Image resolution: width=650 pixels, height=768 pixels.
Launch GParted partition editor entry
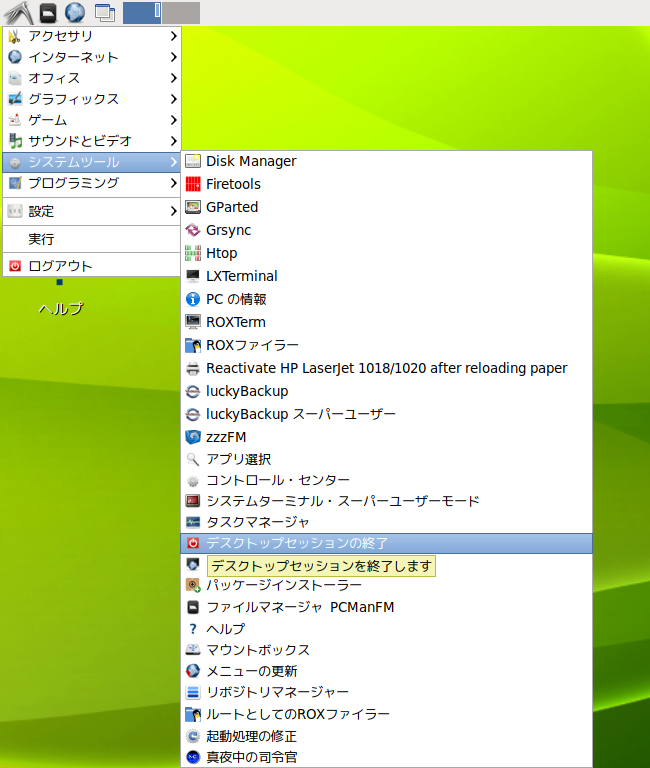(386, 207)
